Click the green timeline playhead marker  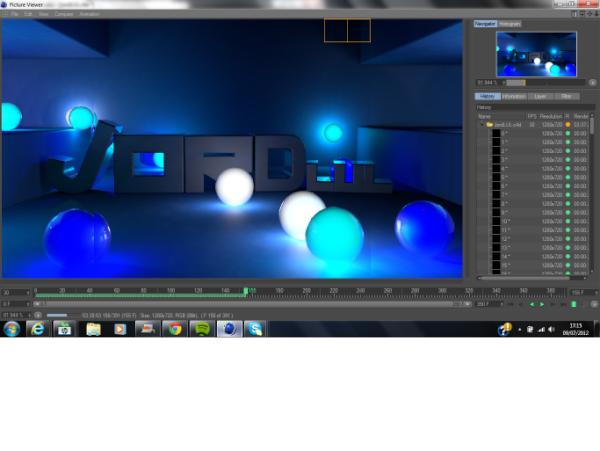pyautogui.click(x=246, y=291)
